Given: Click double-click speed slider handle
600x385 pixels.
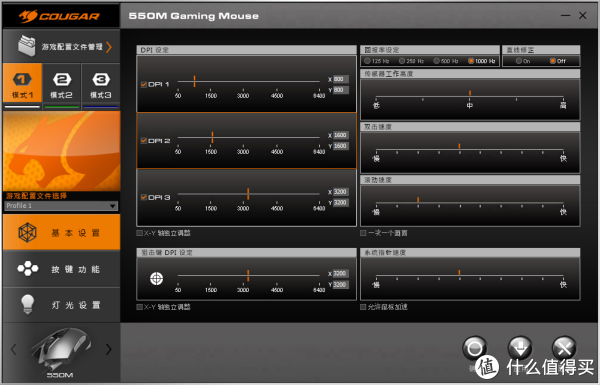Looking at the screenshot, I should (x=459, y=146).
